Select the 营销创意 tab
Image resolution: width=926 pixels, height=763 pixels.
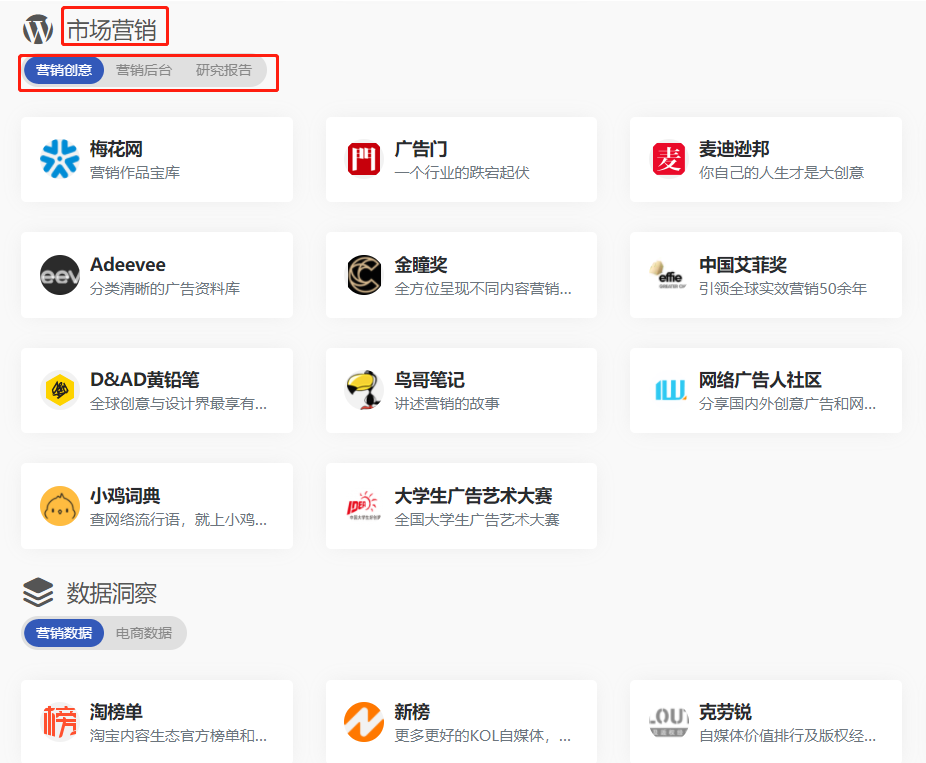click(64, 70)
